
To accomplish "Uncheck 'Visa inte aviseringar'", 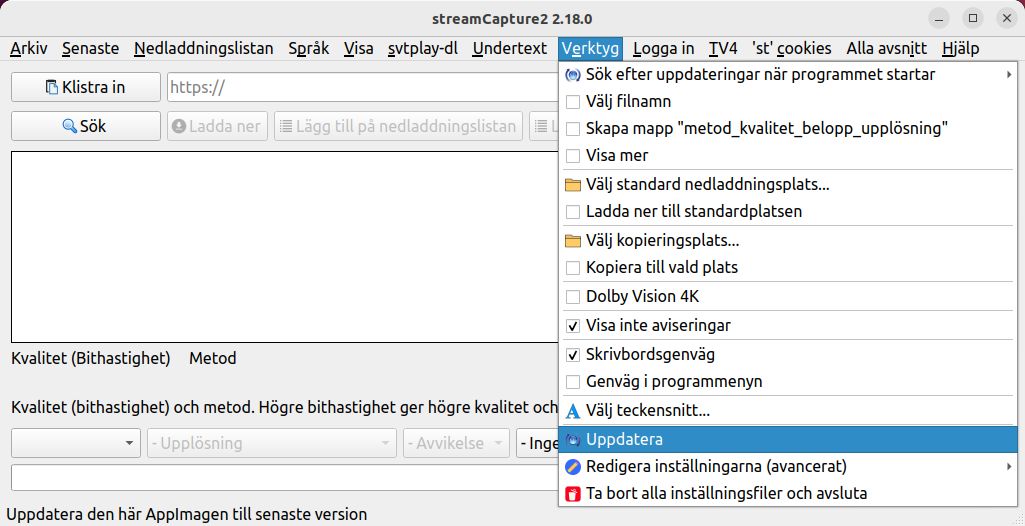I will click(x=573, y=325).
